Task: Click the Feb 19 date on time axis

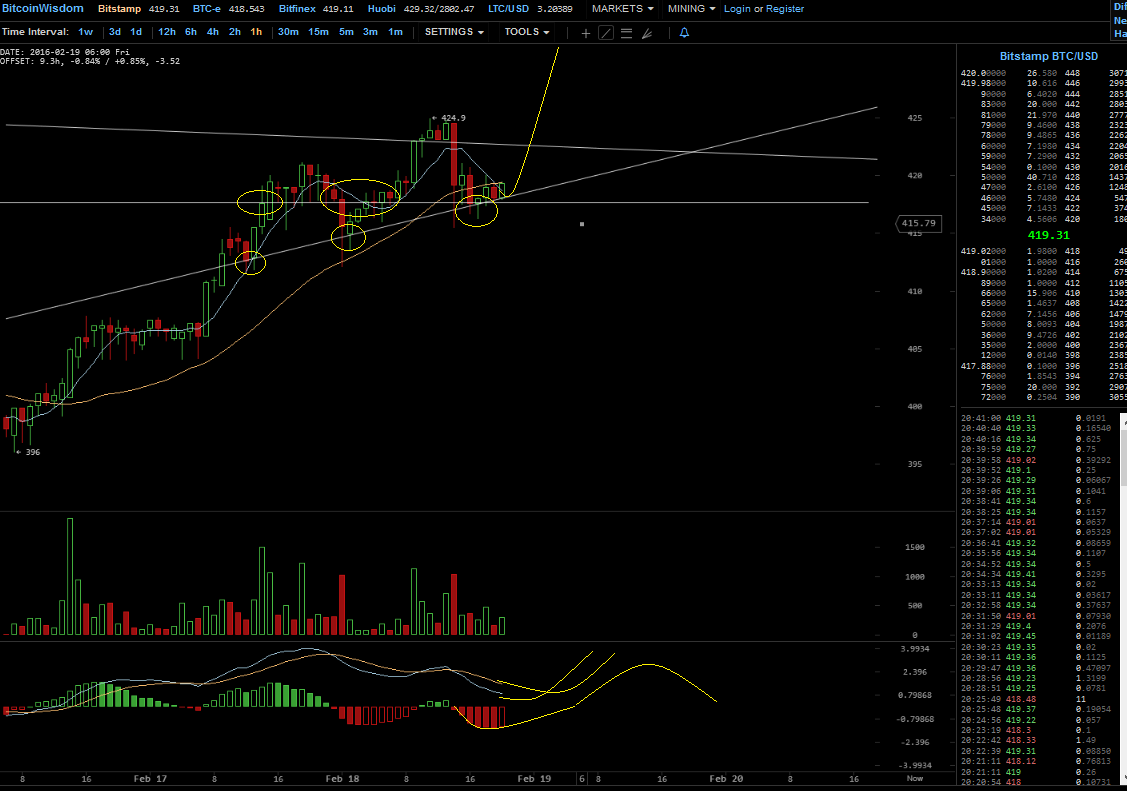Action: (534, 779)
